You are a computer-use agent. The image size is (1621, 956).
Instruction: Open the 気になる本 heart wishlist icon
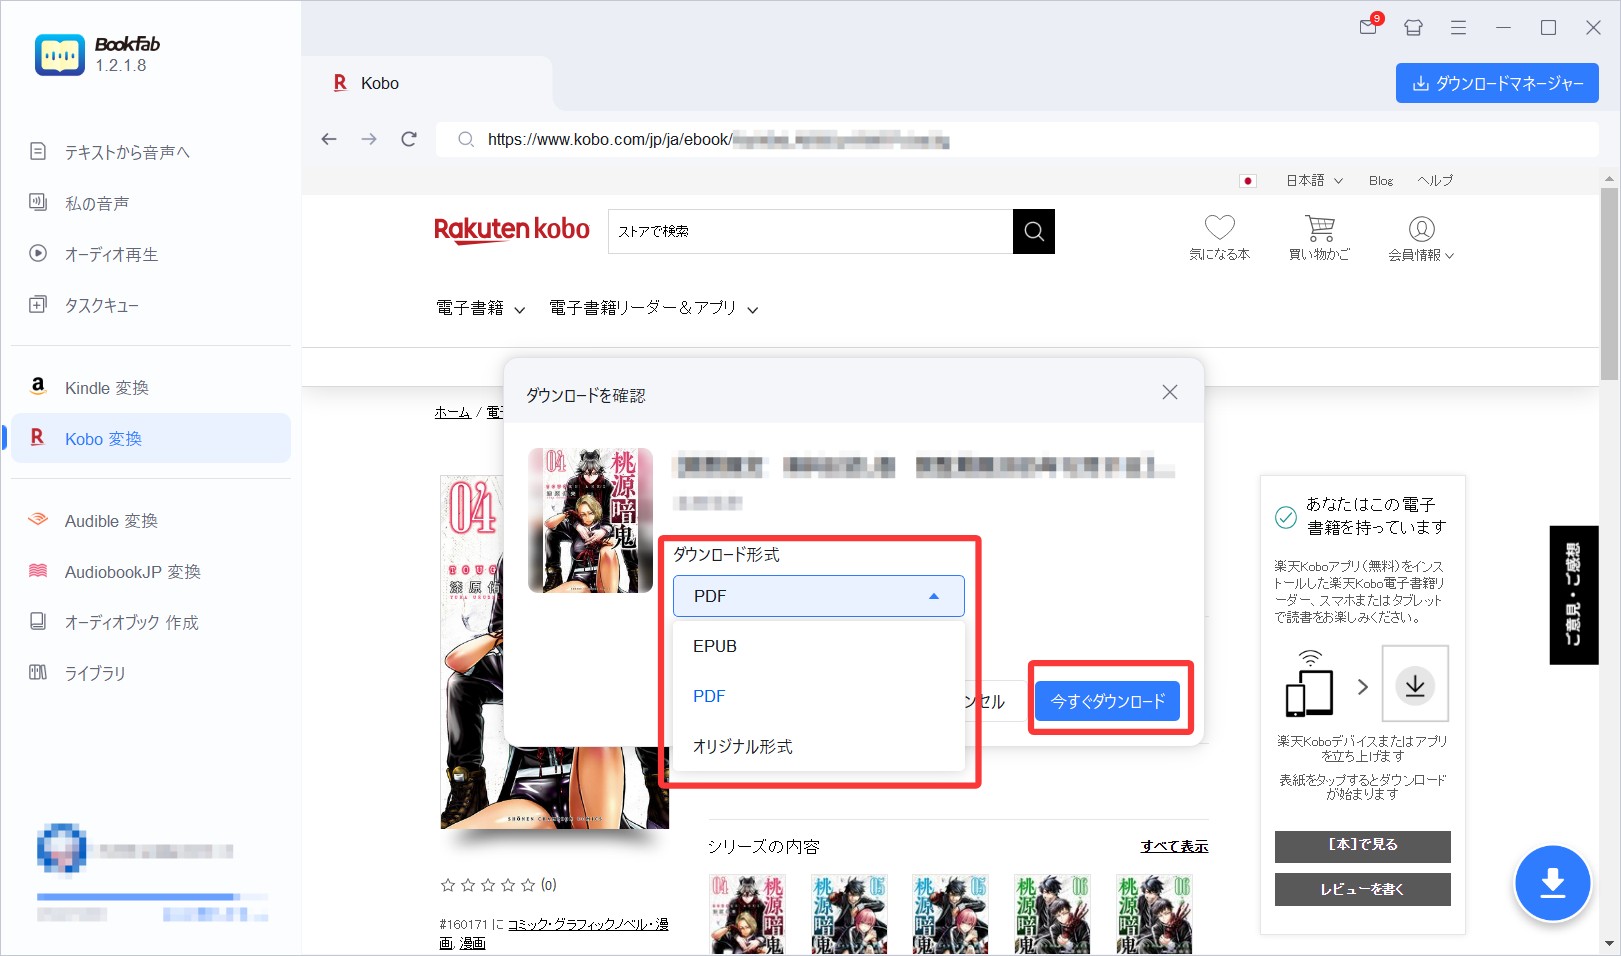tap(1219, 229)
